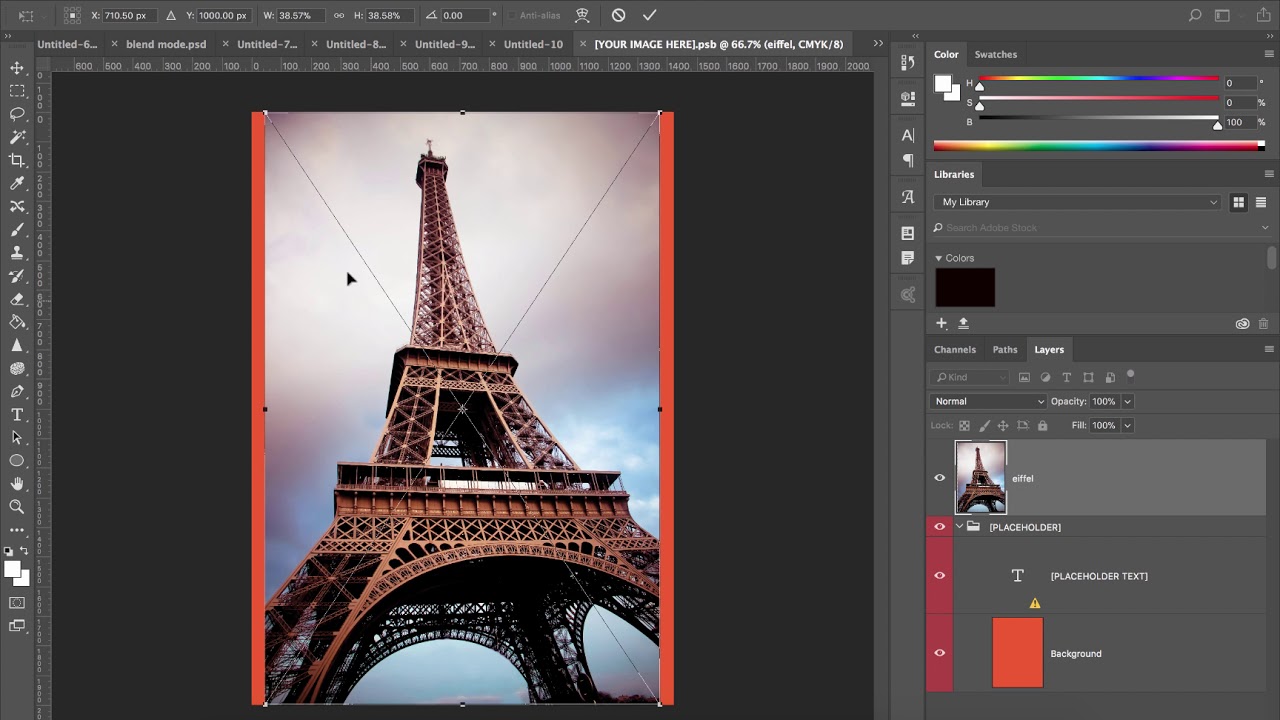Image resolution: width=1280 pixels, height=720 pixels.
Task: Open the Search icon in top bar
Action: click(x=1194, y=15)
